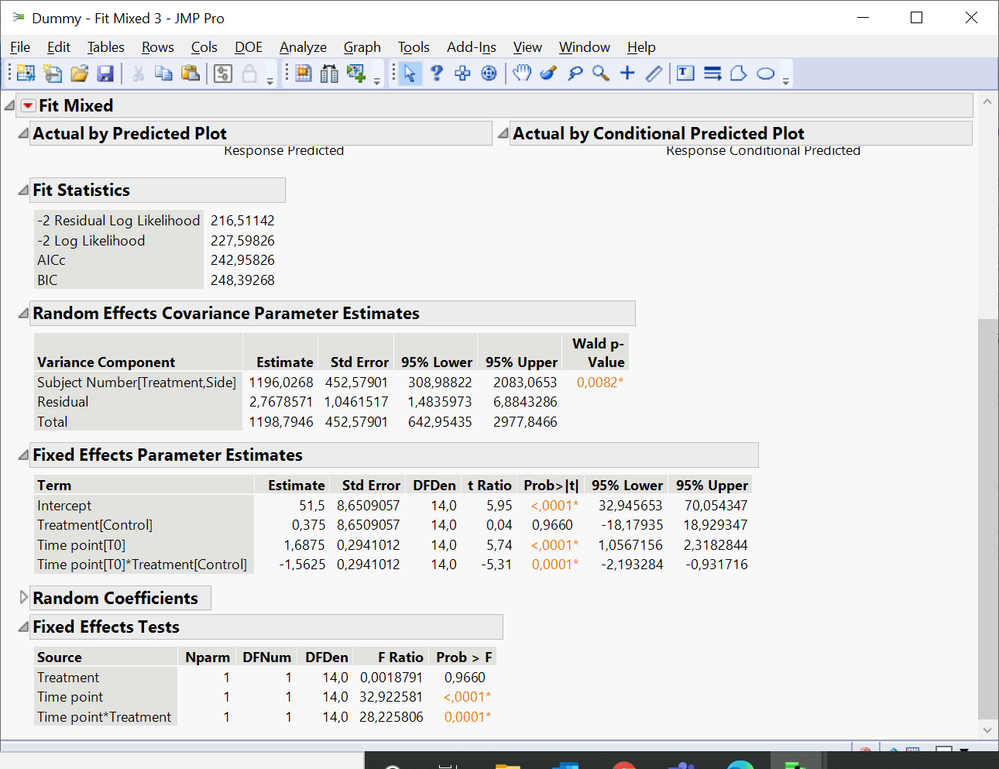Expand the Random Coefficients section
999x769 pixels.
(x=24, y=598)
